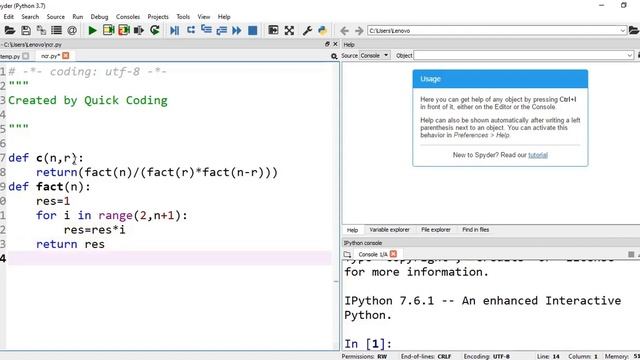Open the Debug menu
The width and height of the screenshot is (640, 360).
(99, 17)
